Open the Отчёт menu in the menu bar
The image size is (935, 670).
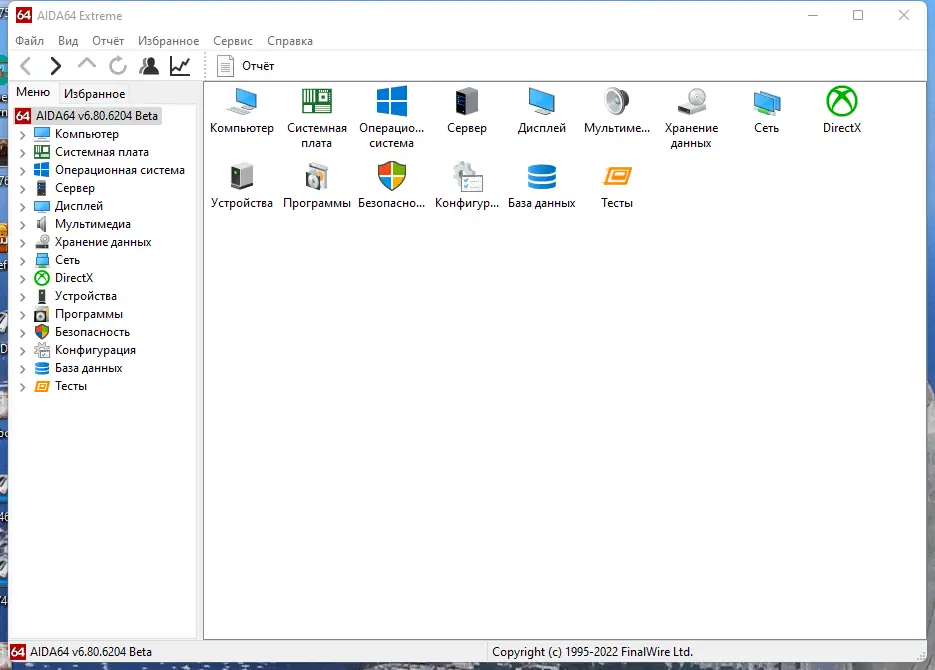(108, 41)
